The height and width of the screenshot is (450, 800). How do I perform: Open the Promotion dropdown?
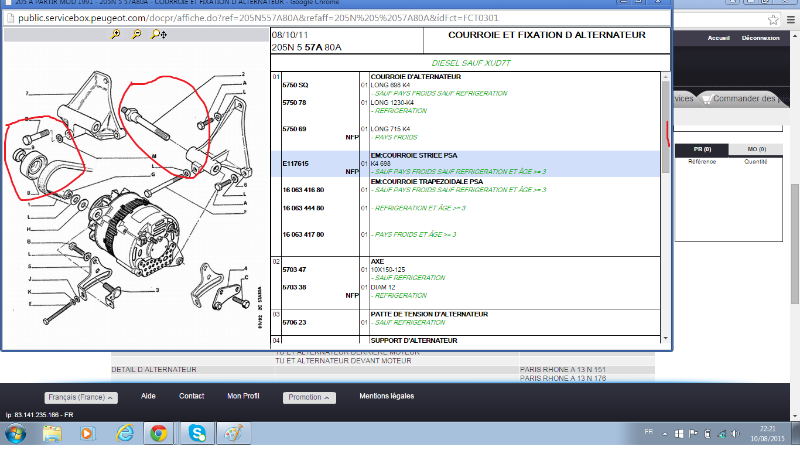(309, 397)
